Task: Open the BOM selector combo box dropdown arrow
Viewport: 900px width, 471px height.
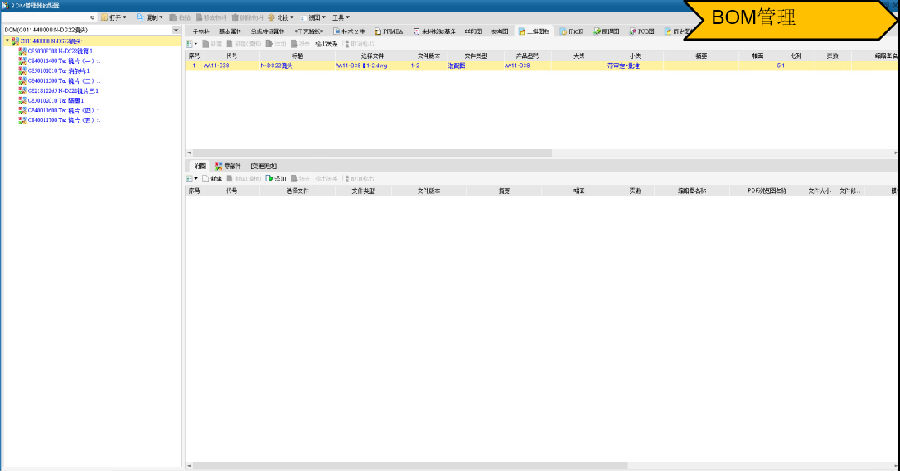Action: tap(176, 30)
